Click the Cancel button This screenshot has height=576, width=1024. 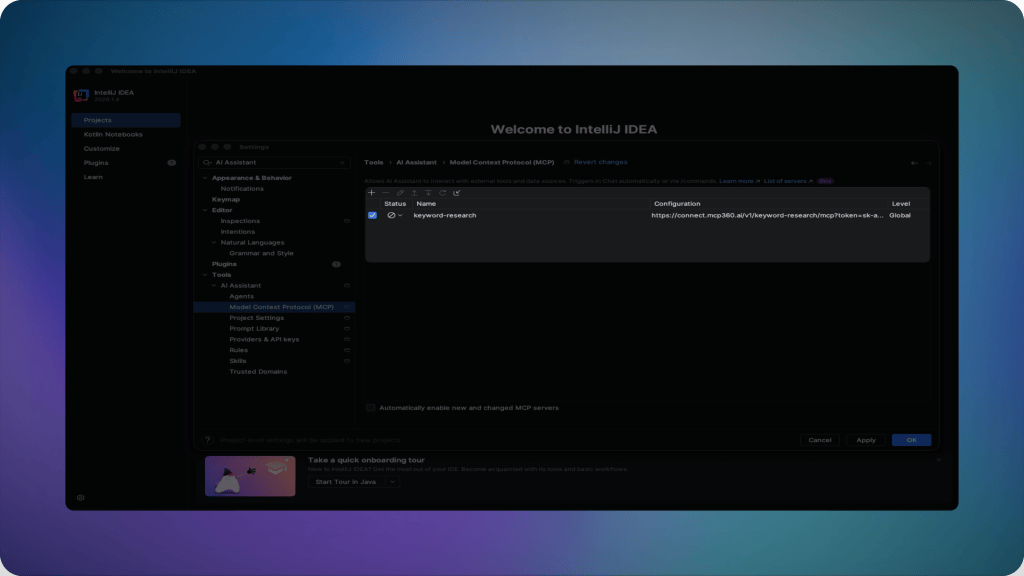(x=820, y=440)
